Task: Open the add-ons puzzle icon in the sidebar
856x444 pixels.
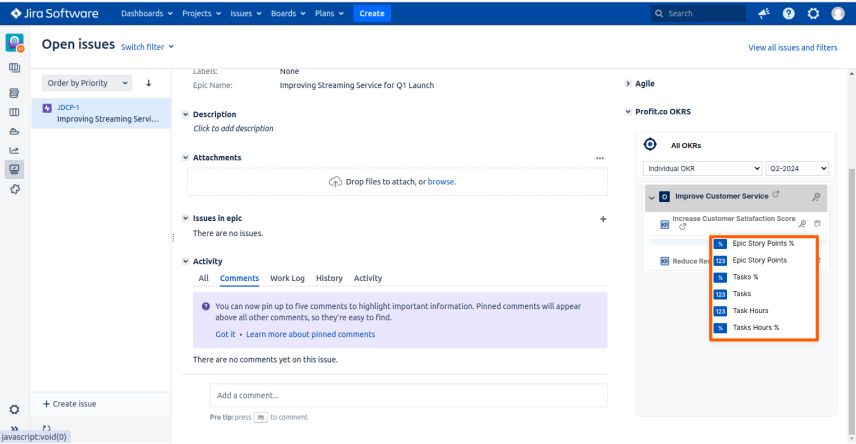Action: (x=14, y=189)
